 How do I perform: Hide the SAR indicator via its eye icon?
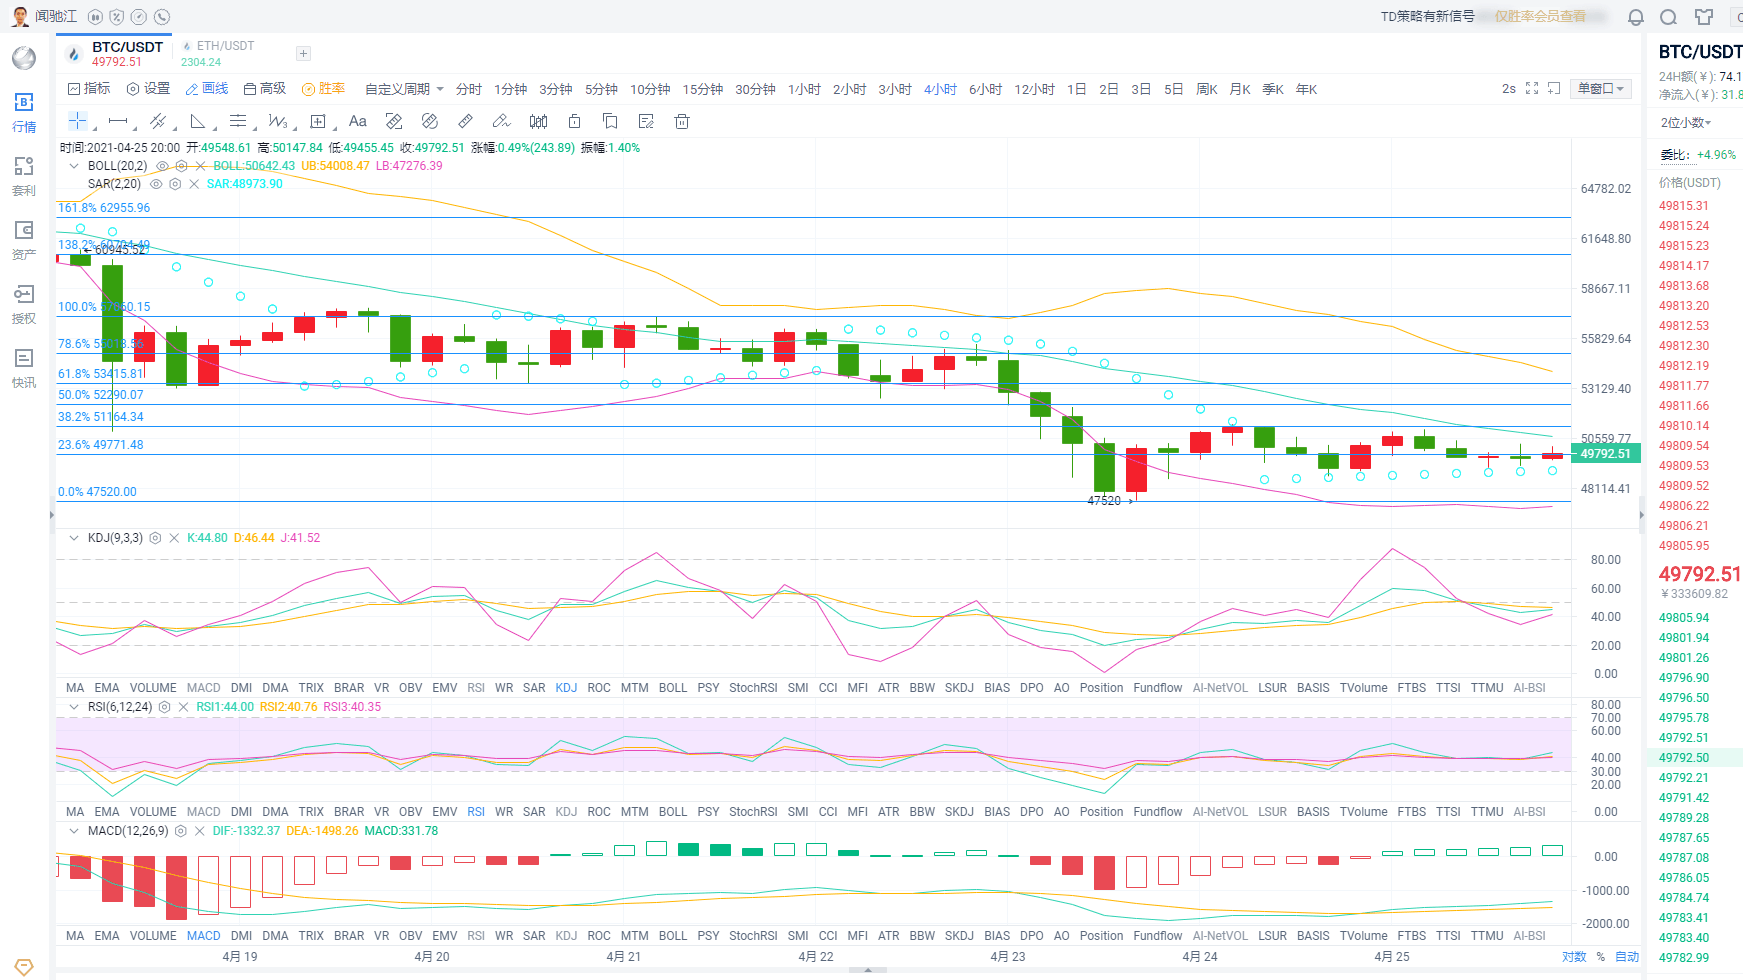click(x=157, y=184)
